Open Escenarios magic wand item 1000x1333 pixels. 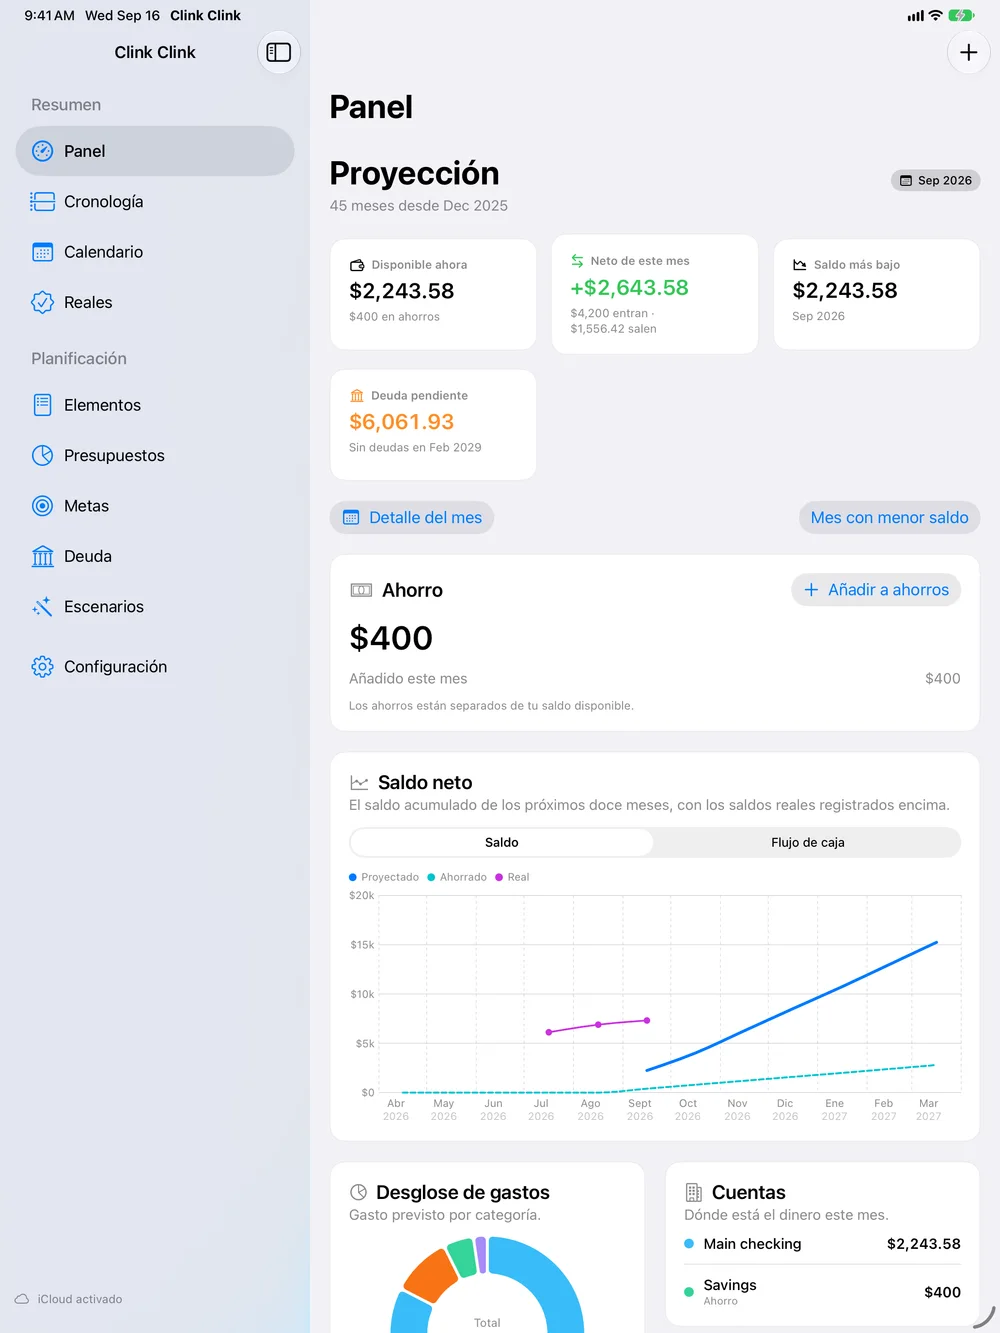tap(155, 607)
